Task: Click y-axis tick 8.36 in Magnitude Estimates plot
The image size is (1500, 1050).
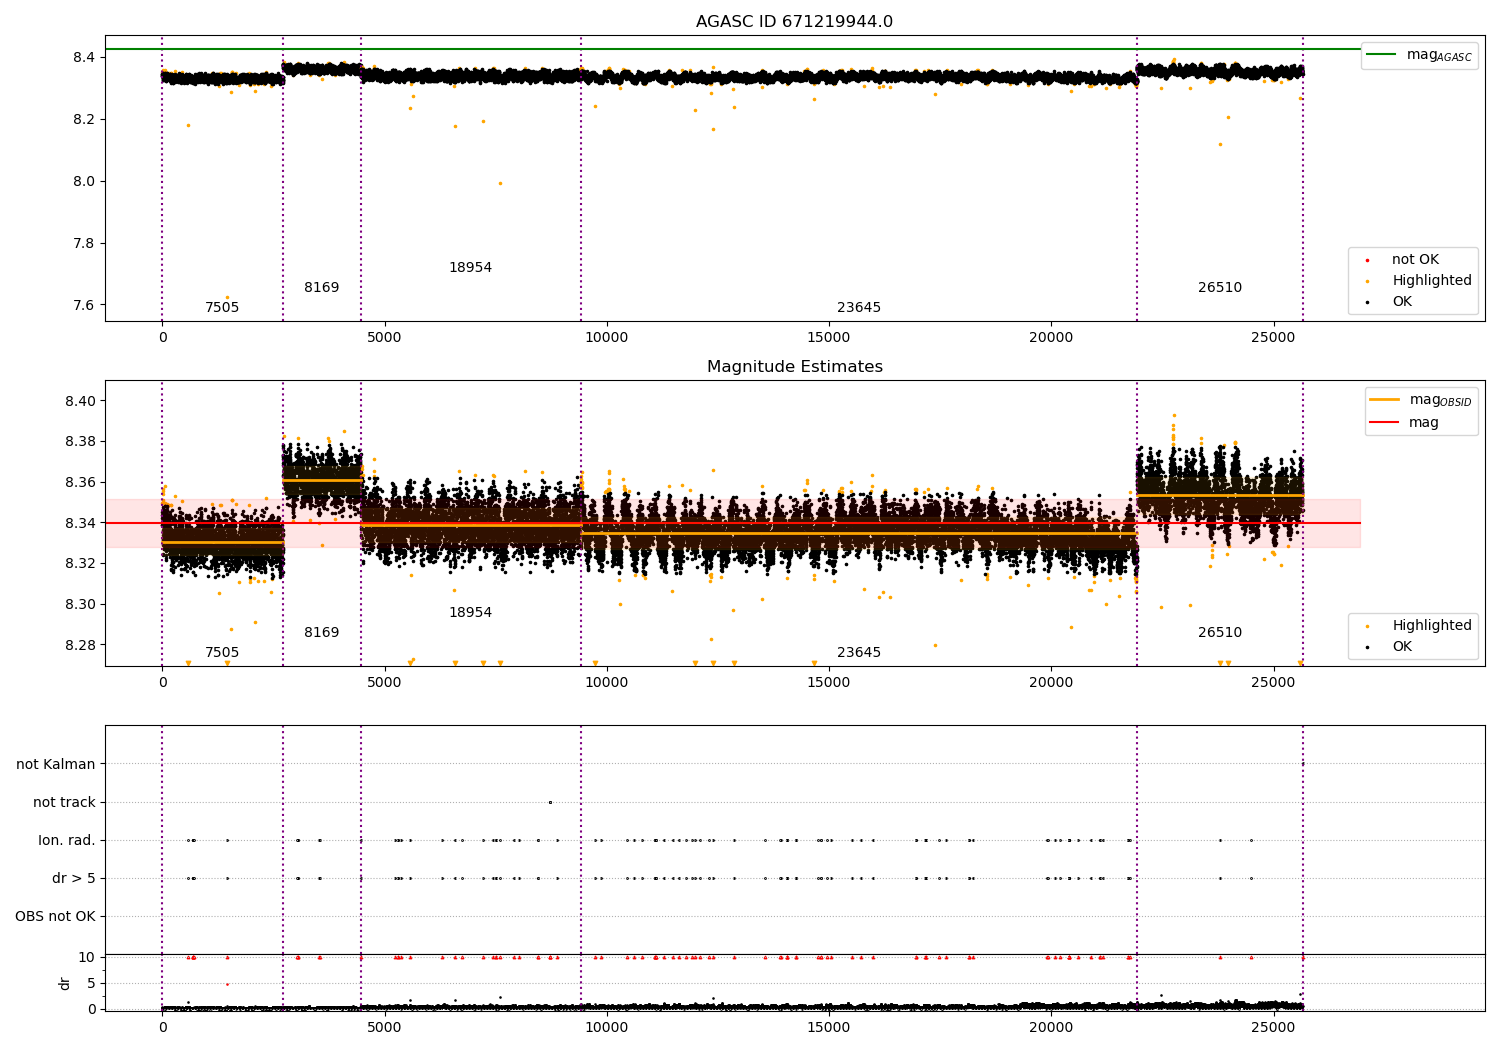Action: click(x=80, y=483)
